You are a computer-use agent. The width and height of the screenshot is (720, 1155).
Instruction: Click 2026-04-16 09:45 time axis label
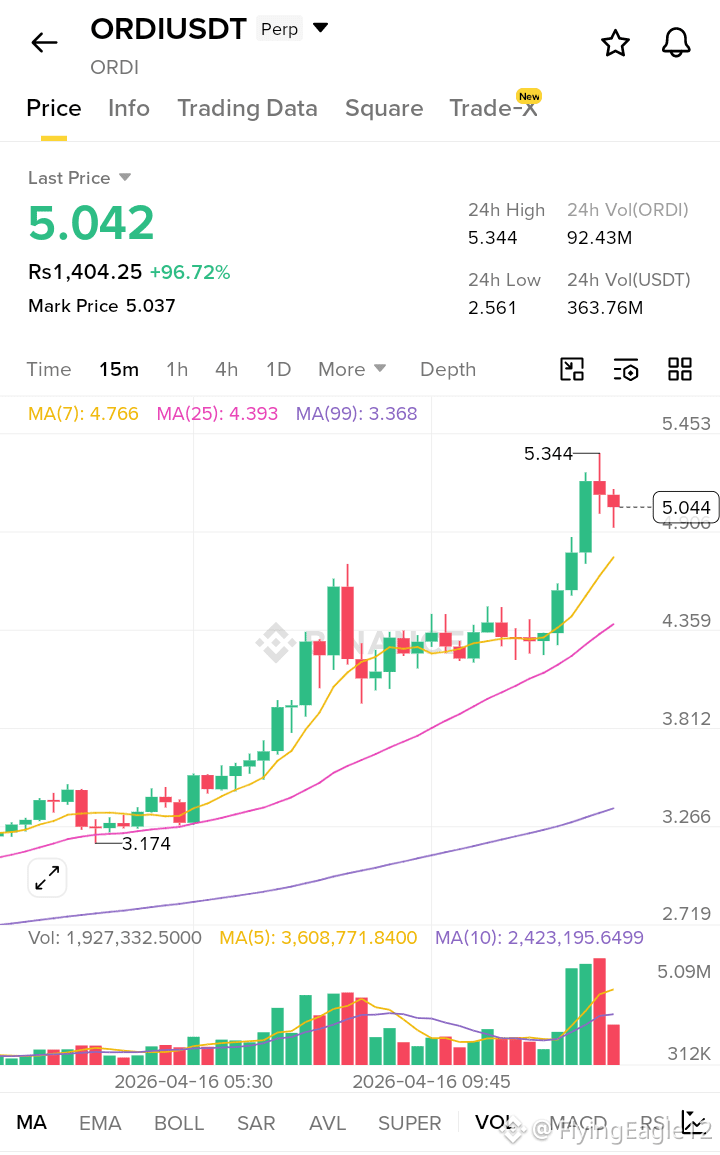(x=431, y=1081)
